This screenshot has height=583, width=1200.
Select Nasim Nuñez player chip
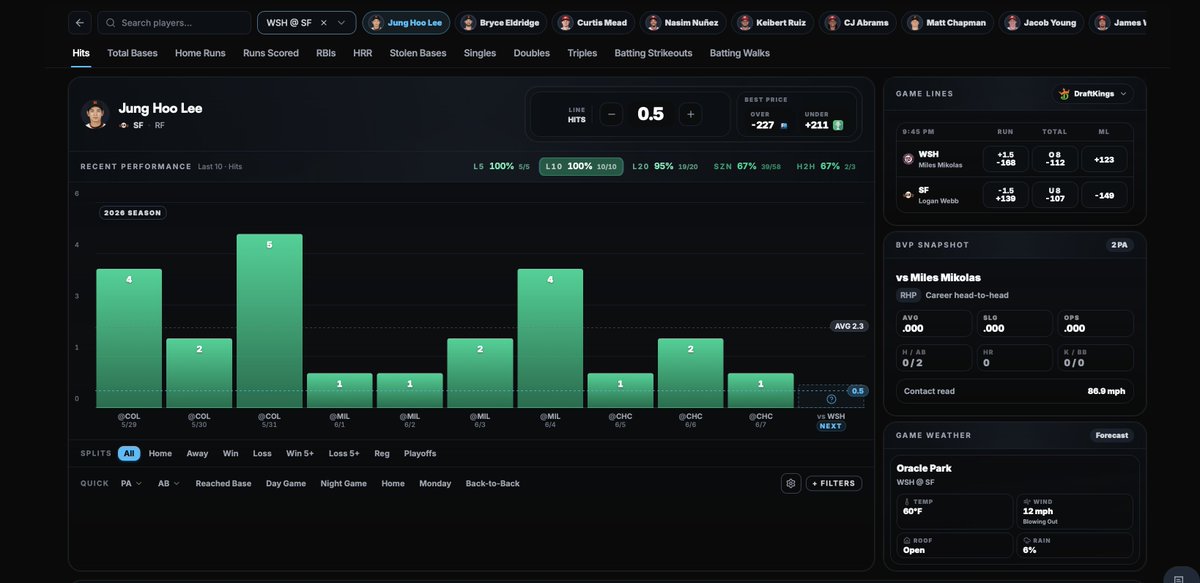(x=682, y=22)
